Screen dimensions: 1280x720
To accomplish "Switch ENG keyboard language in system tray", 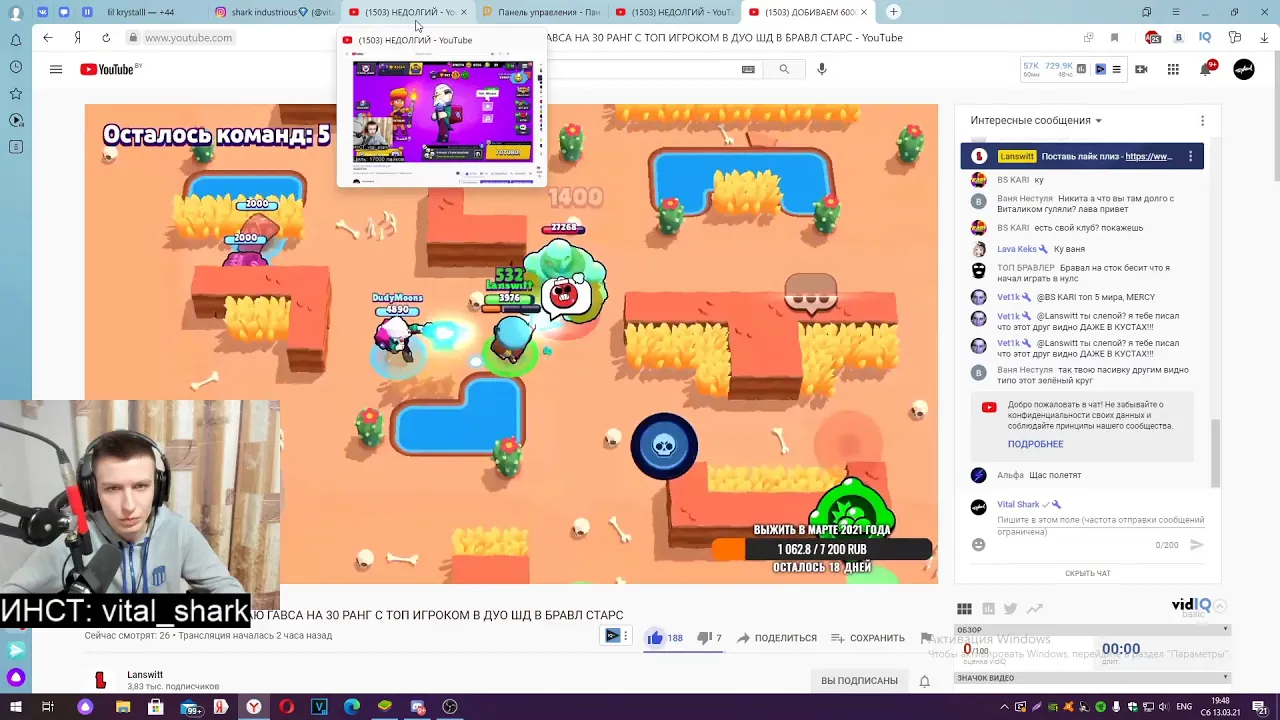I will click(x=1182, y=707).
